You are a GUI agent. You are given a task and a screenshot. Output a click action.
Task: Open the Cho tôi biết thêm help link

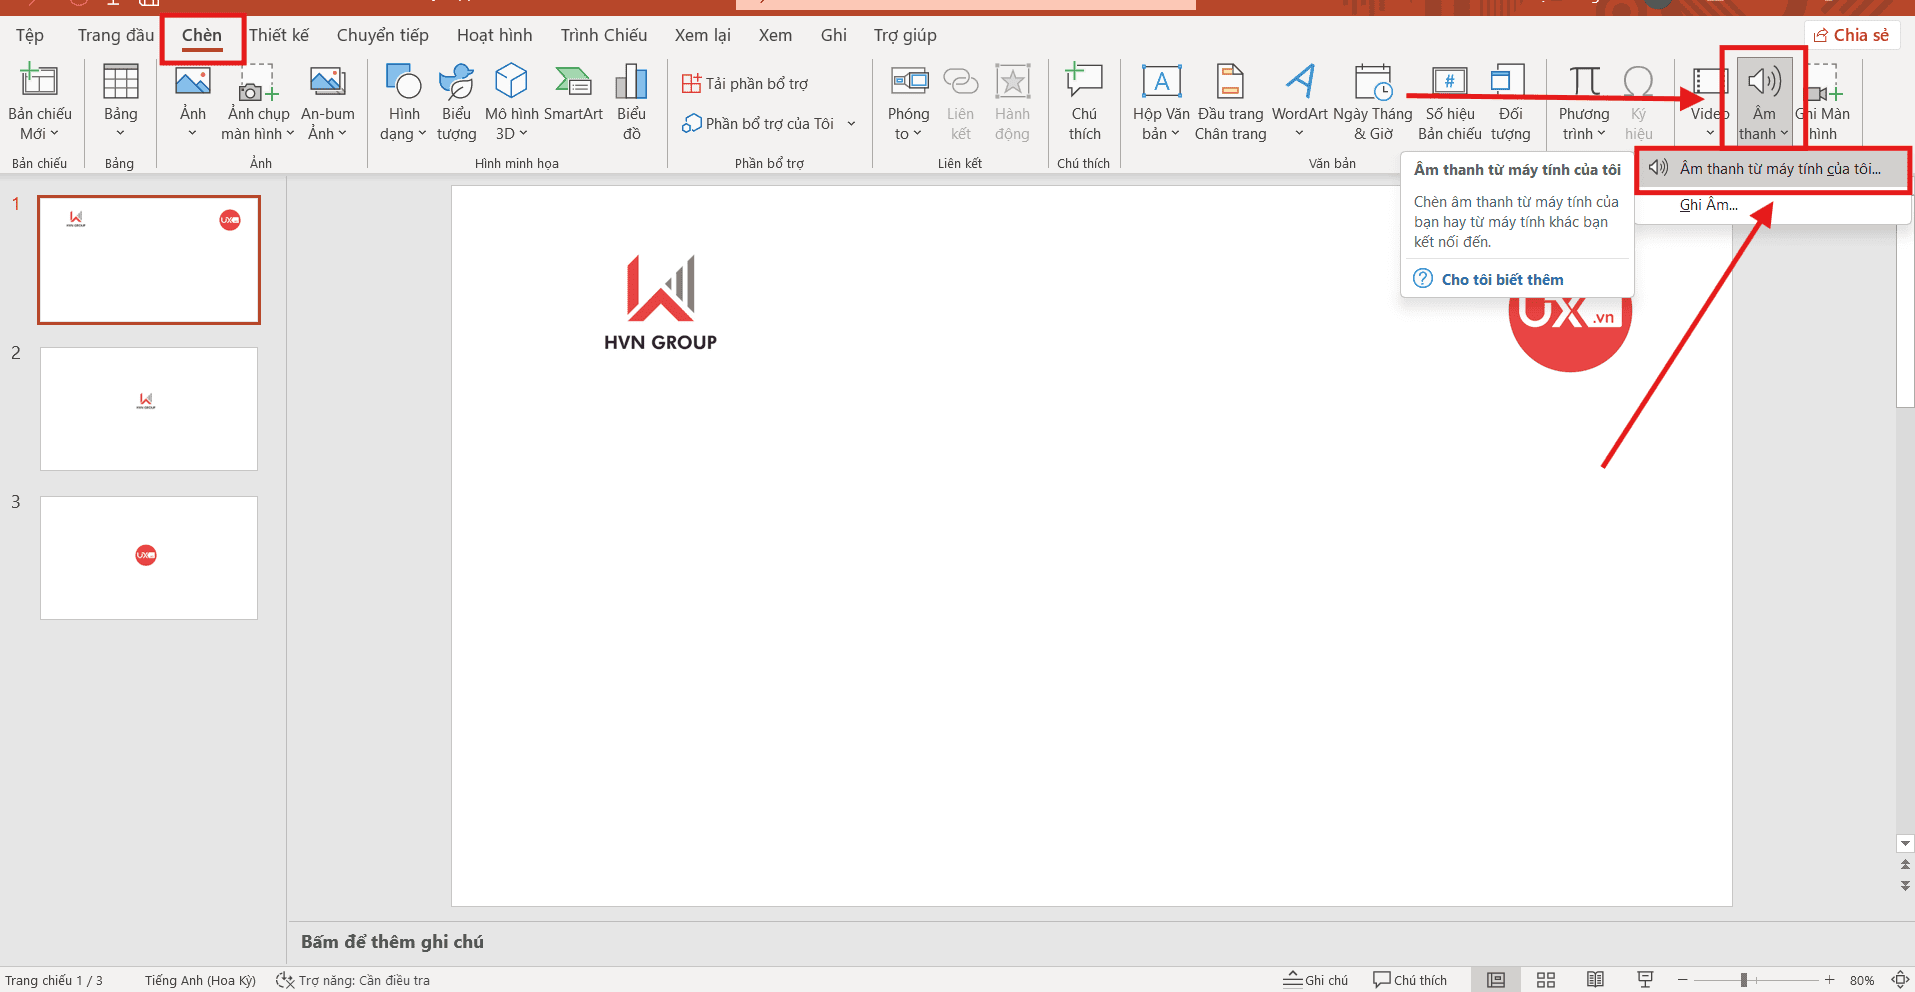coord(1502,279)
